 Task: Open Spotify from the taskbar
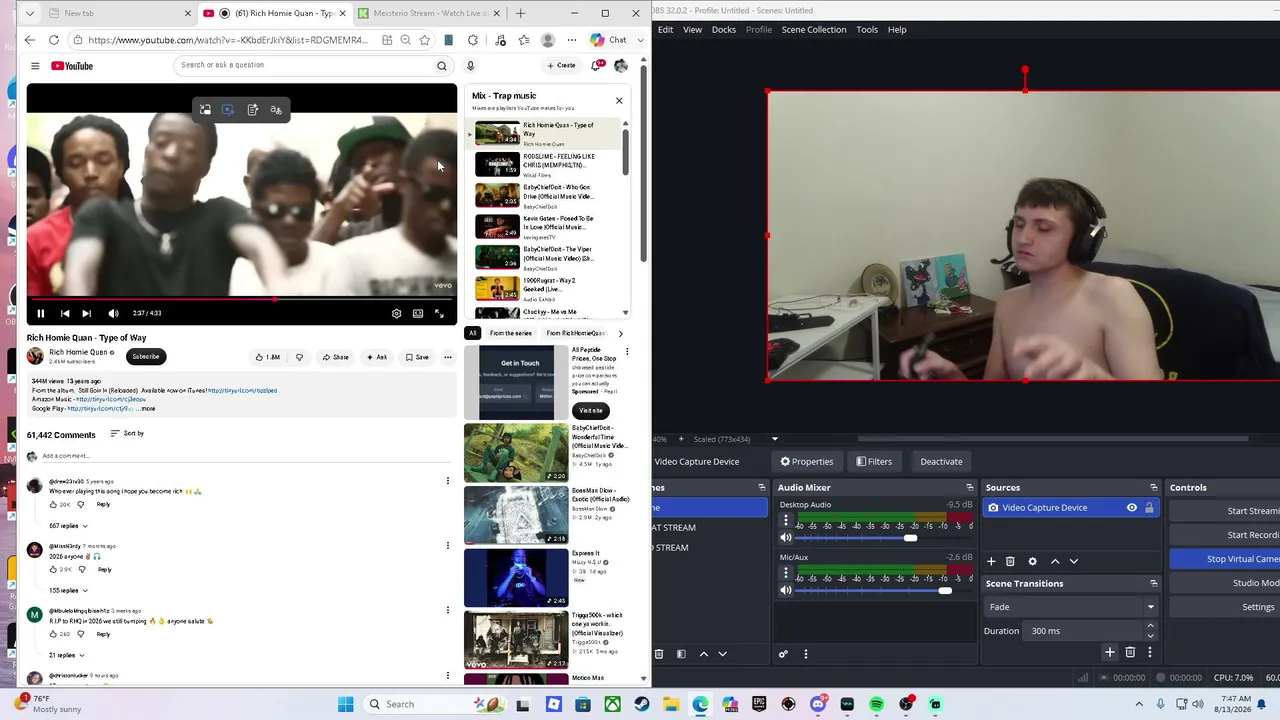877,704
